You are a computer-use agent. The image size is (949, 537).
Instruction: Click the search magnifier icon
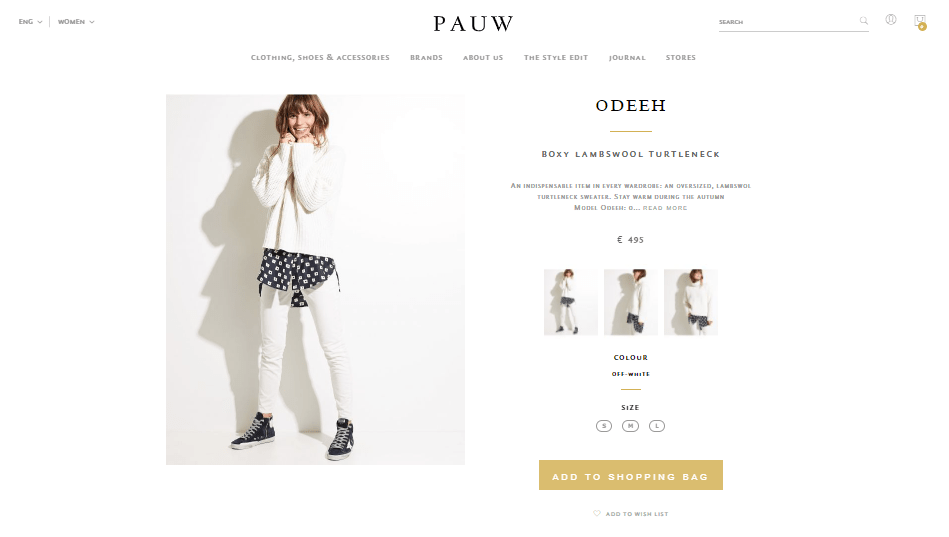[x=864, y=21]
